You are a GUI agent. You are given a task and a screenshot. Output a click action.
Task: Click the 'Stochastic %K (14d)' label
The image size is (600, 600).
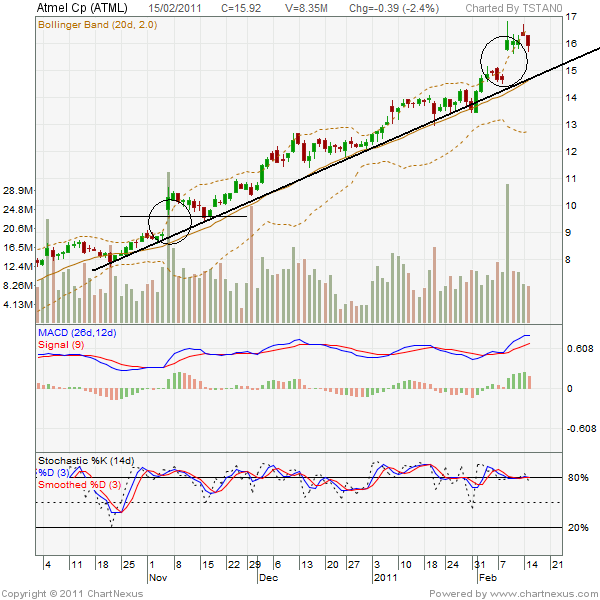[x=86, y=460]
